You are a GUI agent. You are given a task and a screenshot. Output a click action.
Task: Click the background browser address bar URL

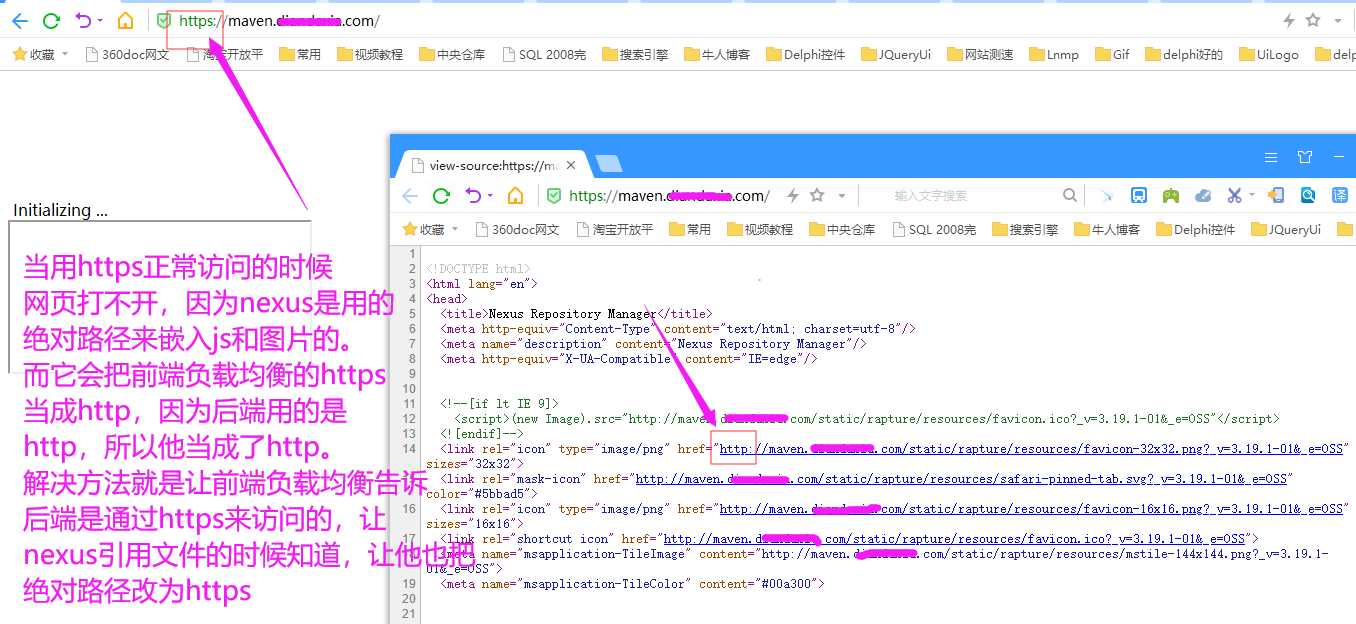tap(279, 21)
